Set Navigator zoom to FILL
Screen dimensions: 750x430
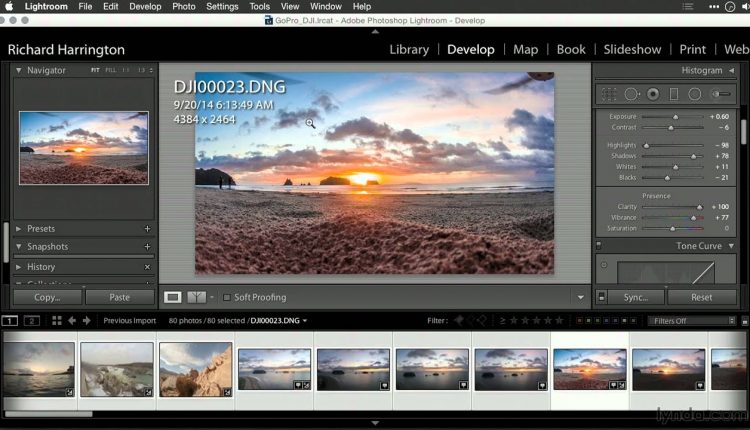click(110, 70)
